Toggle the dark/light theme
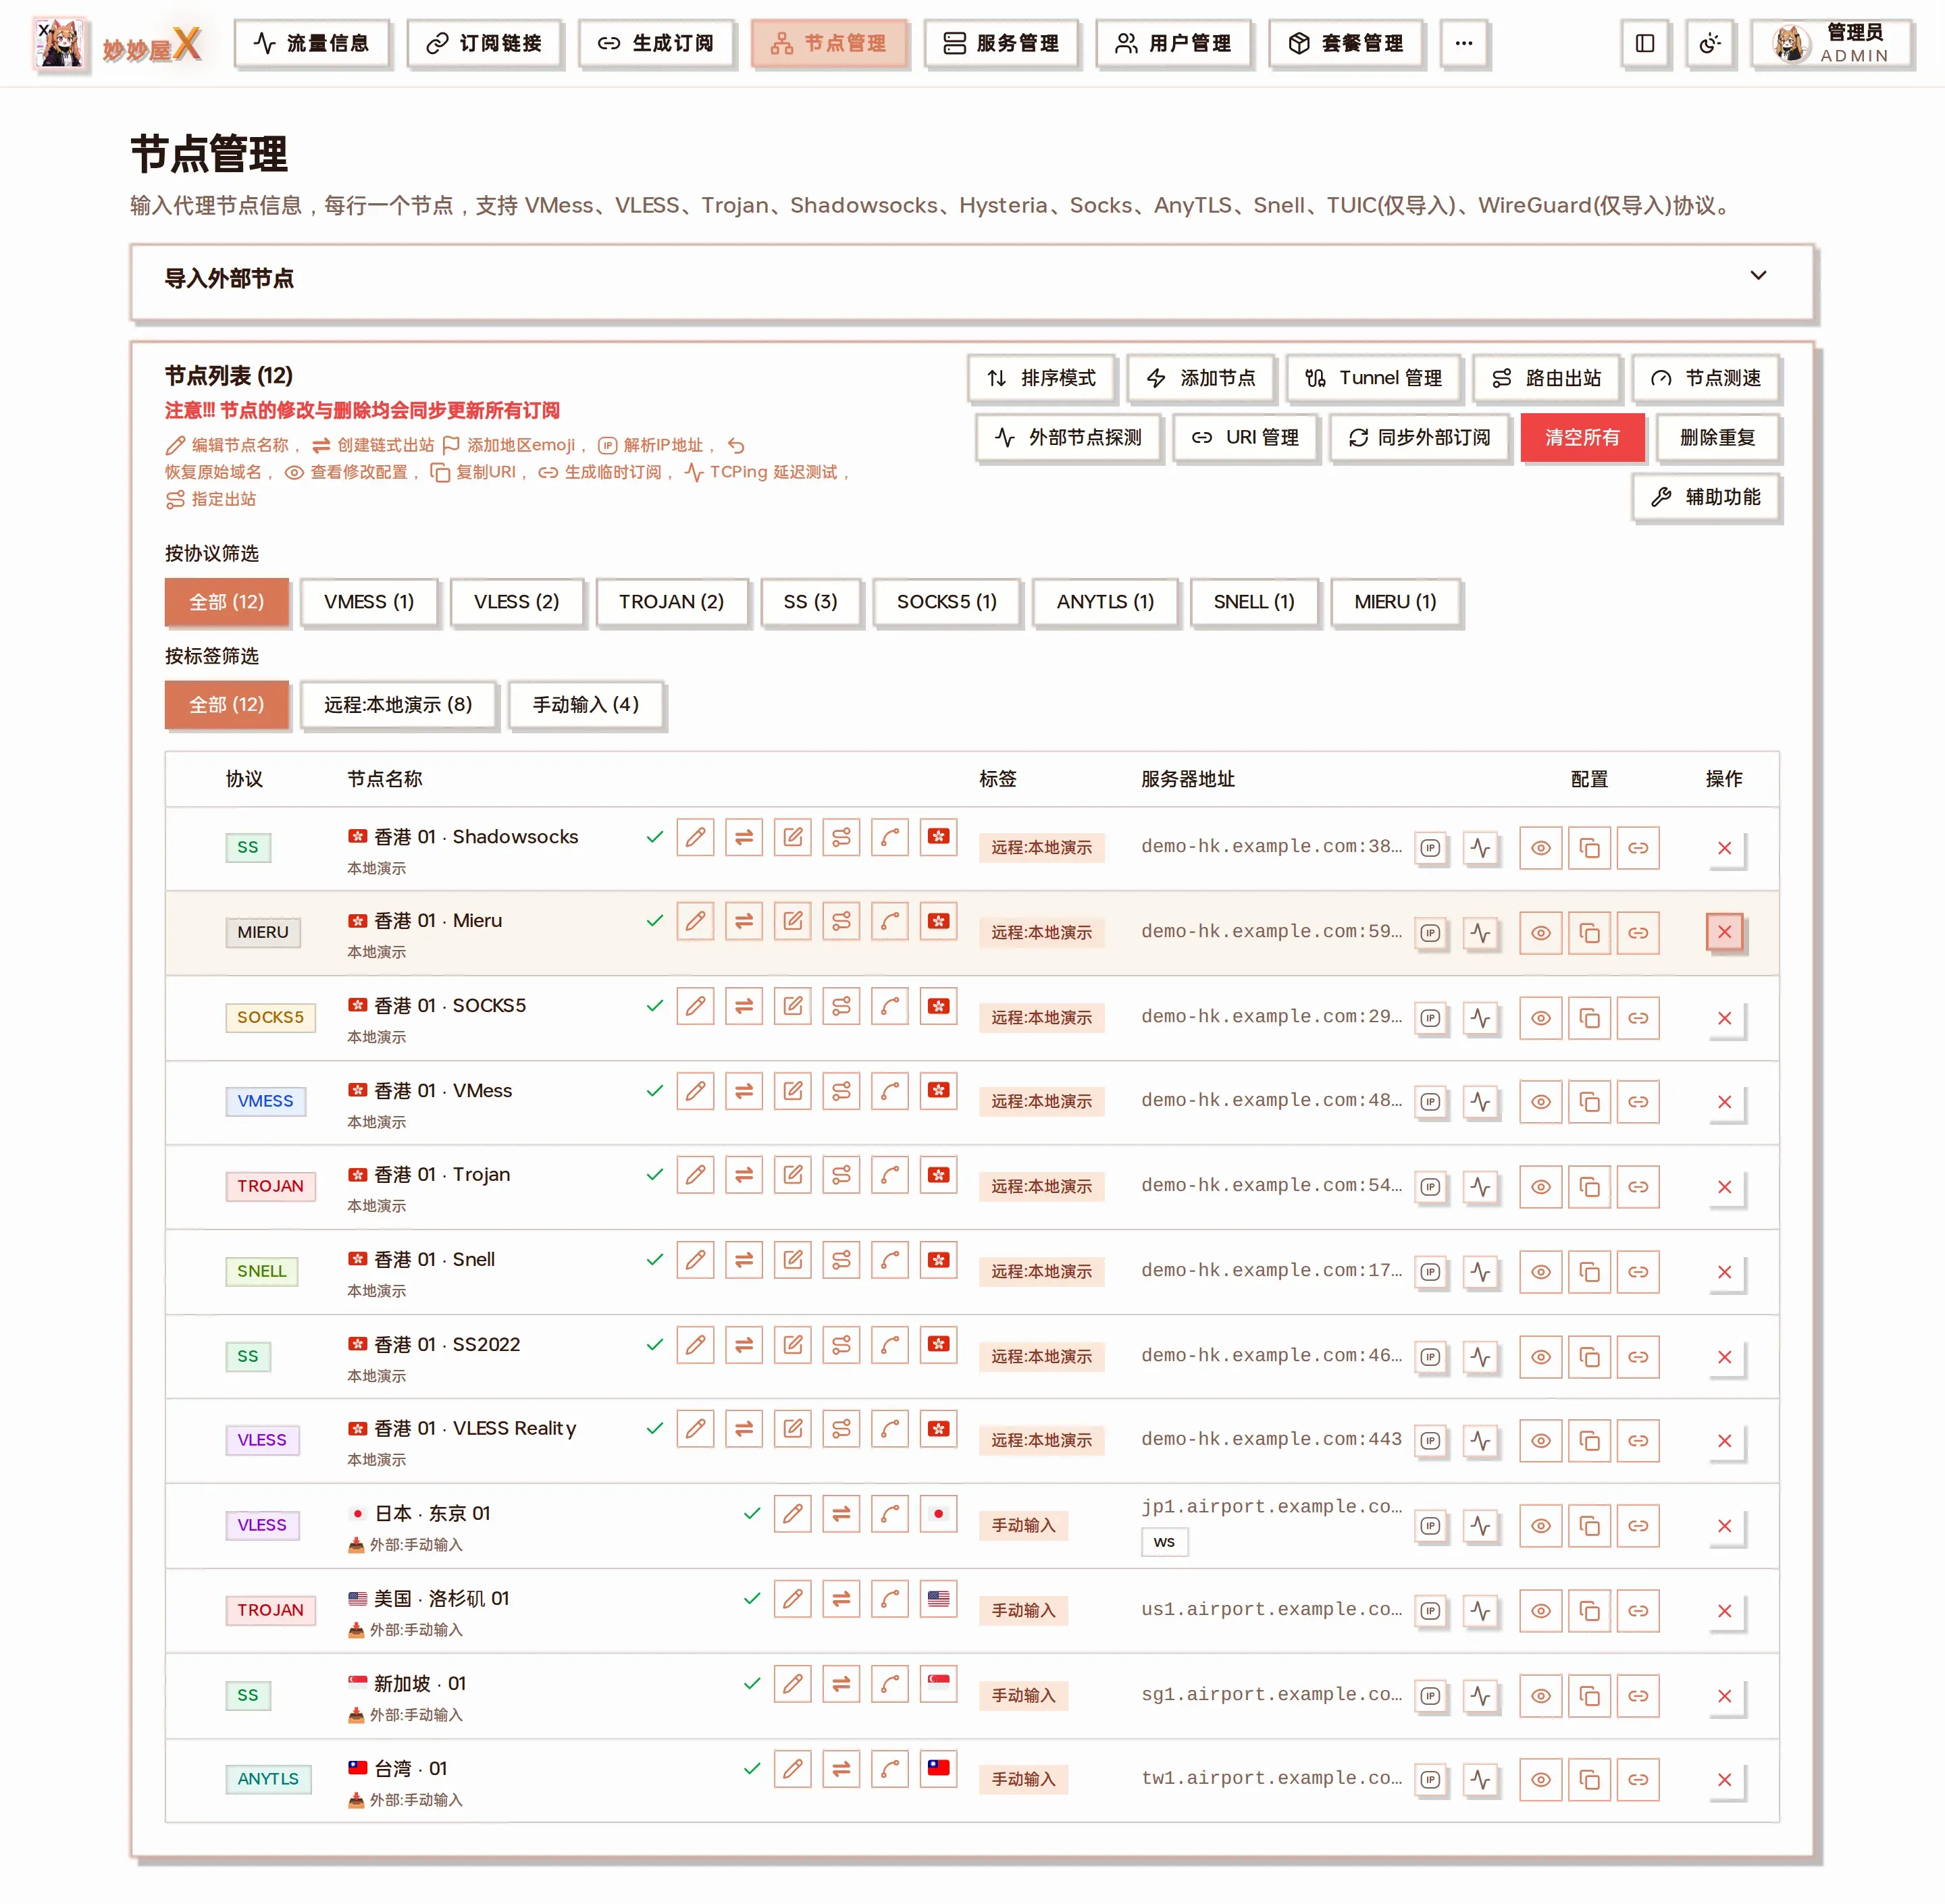The image size is (1945, 1904). coord(1709,43)
